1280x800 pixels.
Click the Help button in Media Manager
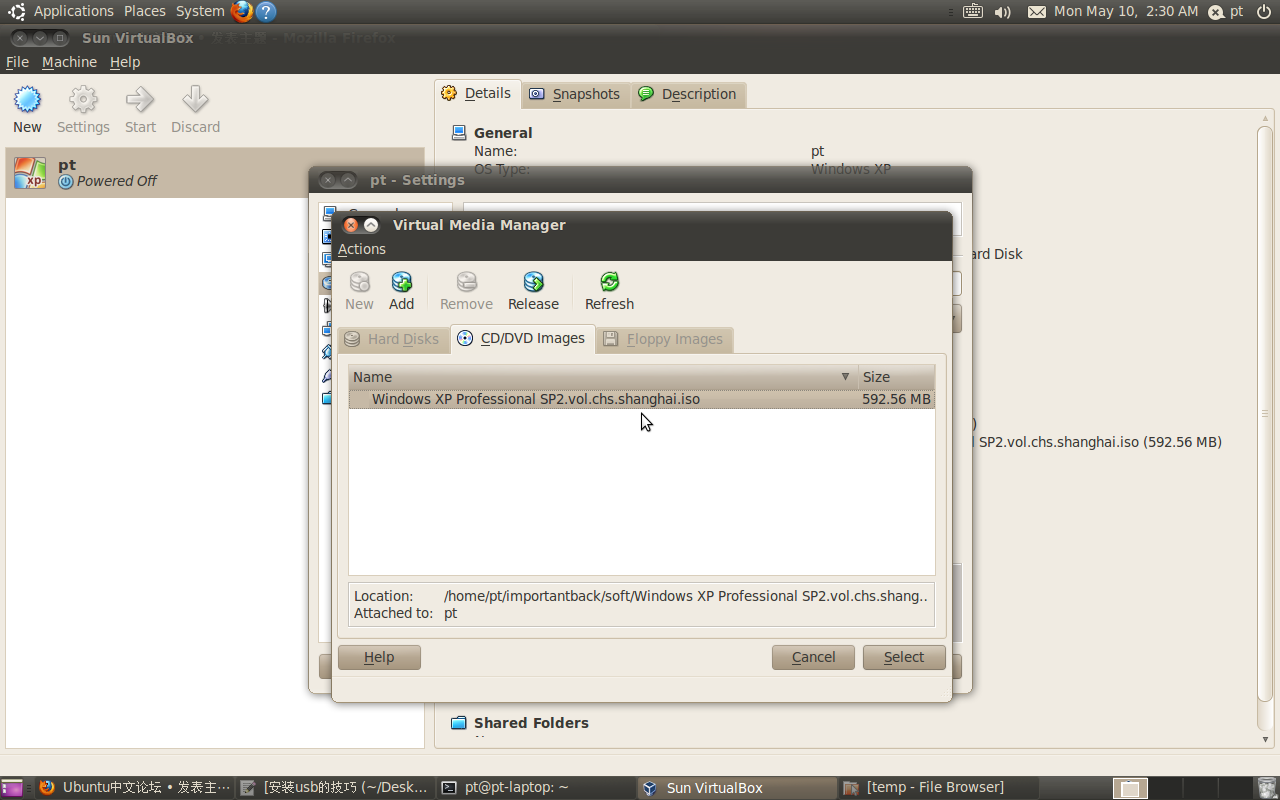[x=379, y=657]
